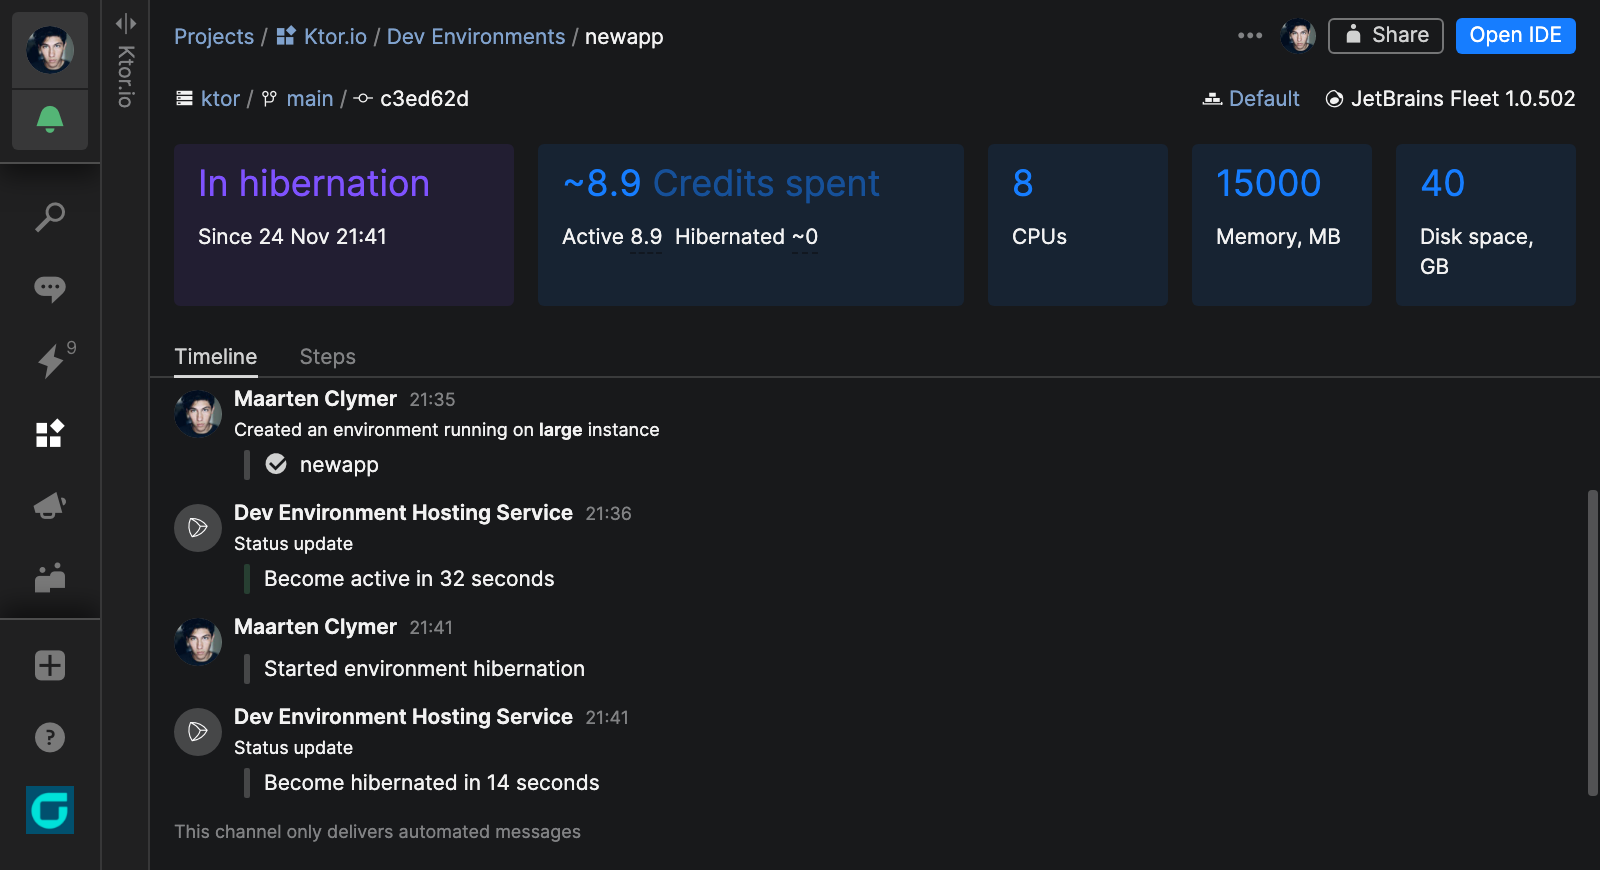Open the lightning bolt to-do icon

click(50, 361)
